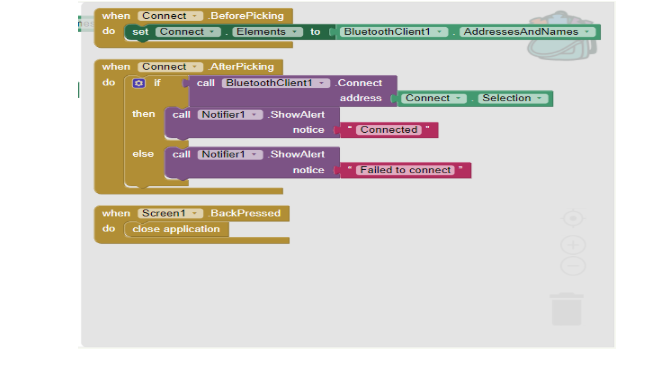Zoom in with the plus circle icon
This screenshot has width=653, height=380.
[x=573, y=245]
